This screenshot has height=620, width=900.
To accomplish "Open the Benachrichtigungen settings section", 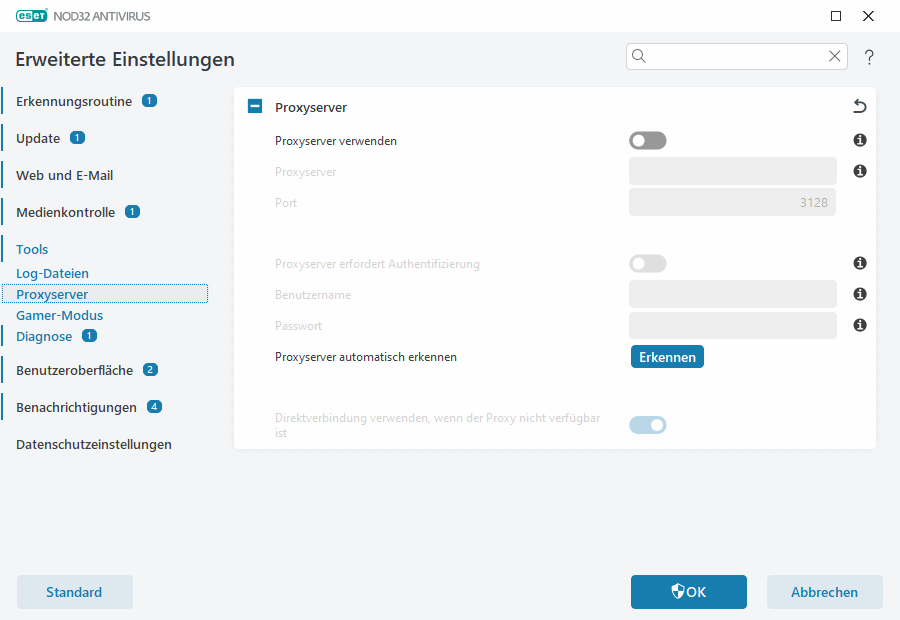I will (x=77, y=407).
